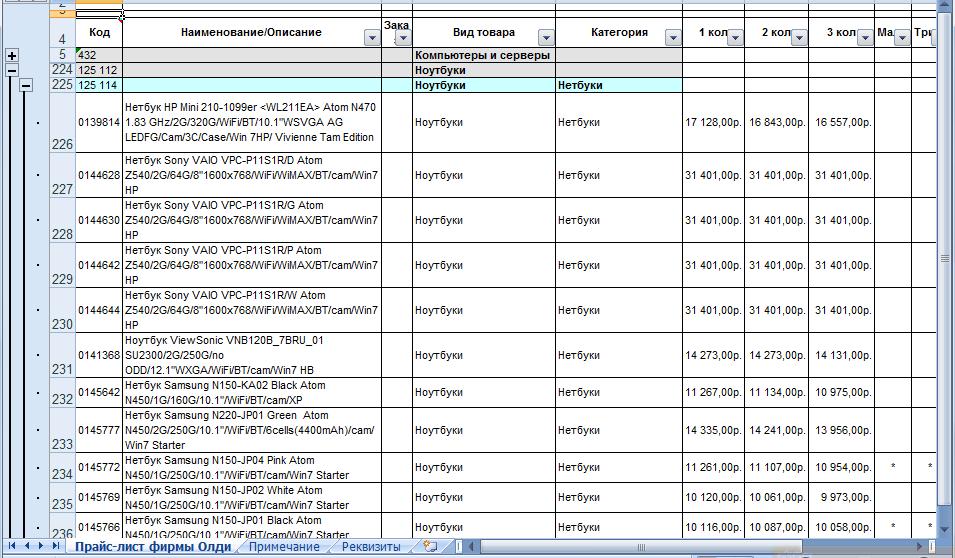955x558 pixels.
Task: Open filter dropdown for 1 кол column
Action: tap(735, 38)
